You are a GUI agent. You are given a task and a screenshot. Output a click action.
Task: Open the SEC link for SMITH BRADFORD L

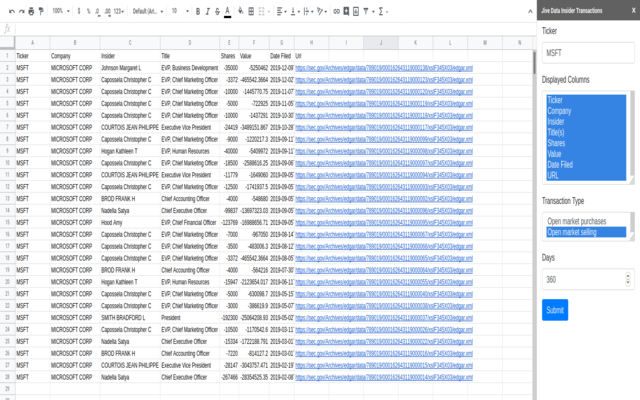(x=384, y=318)
